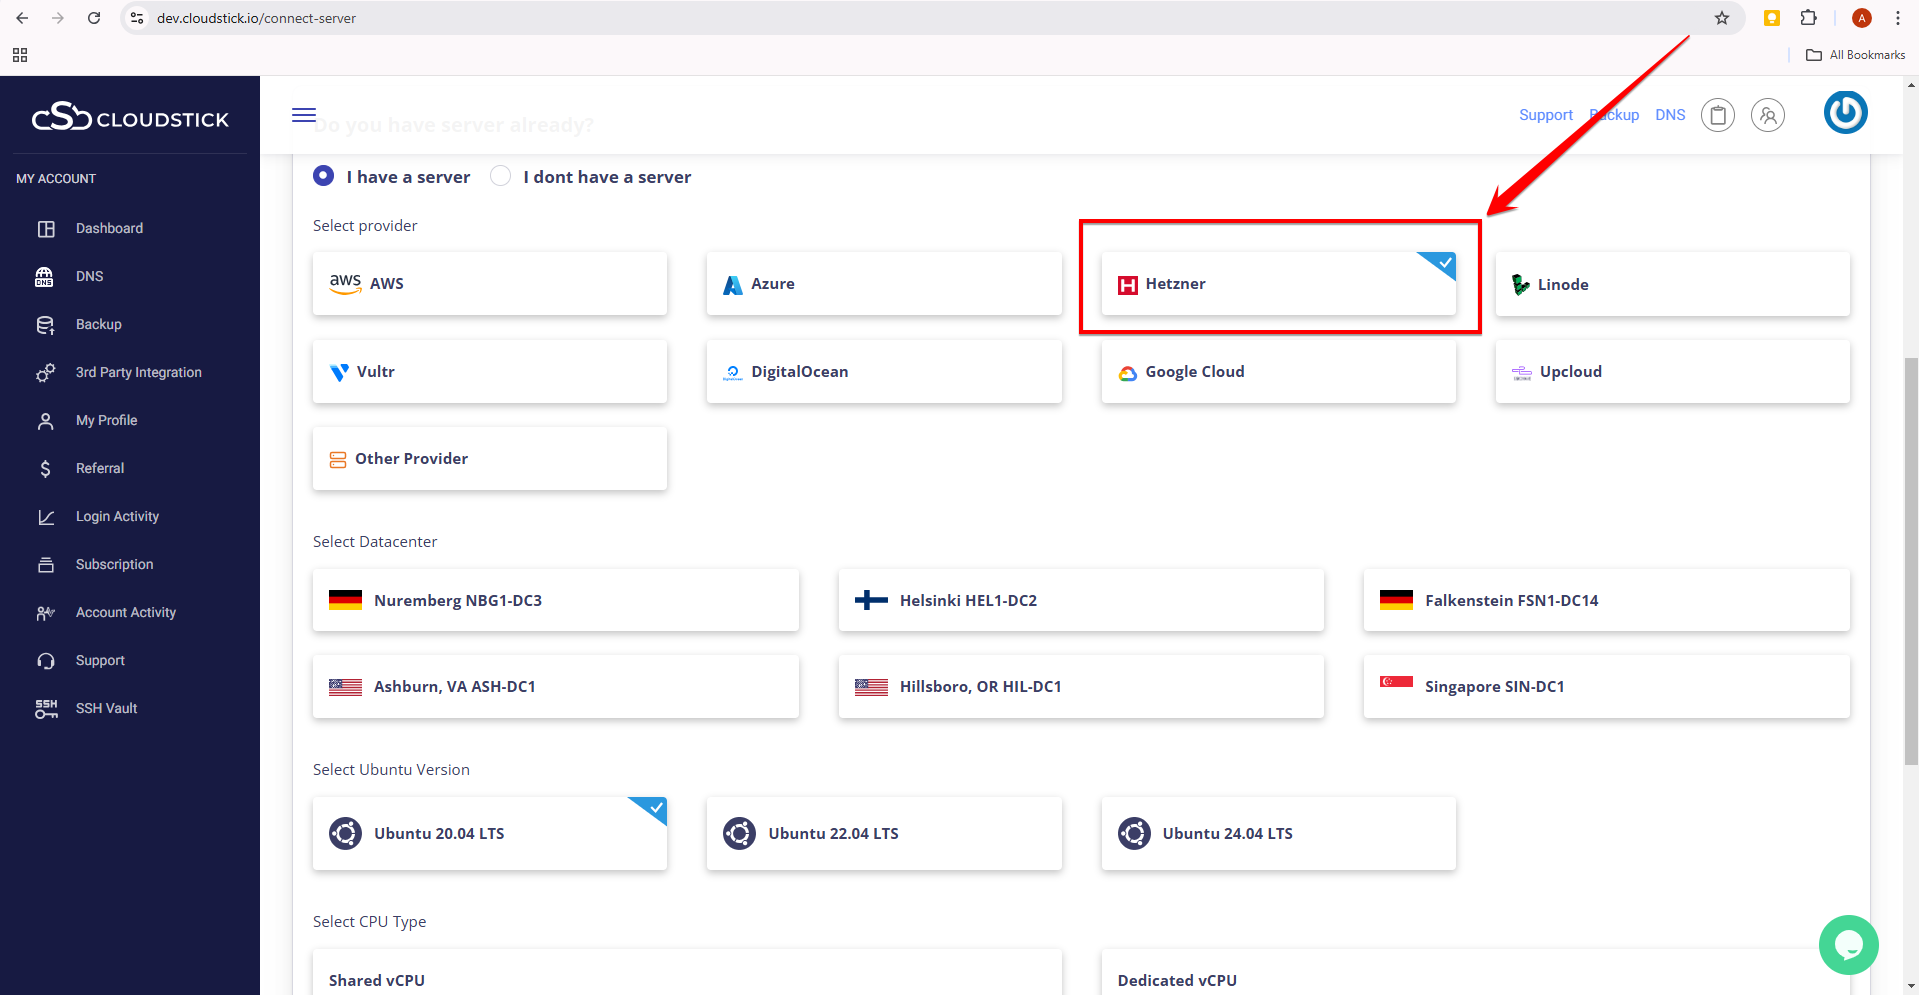Pick the Helsinki HEL1-DC2 datacenter
The height and width of the screenshot is (995, 1919).
[x=1080, y=600]
